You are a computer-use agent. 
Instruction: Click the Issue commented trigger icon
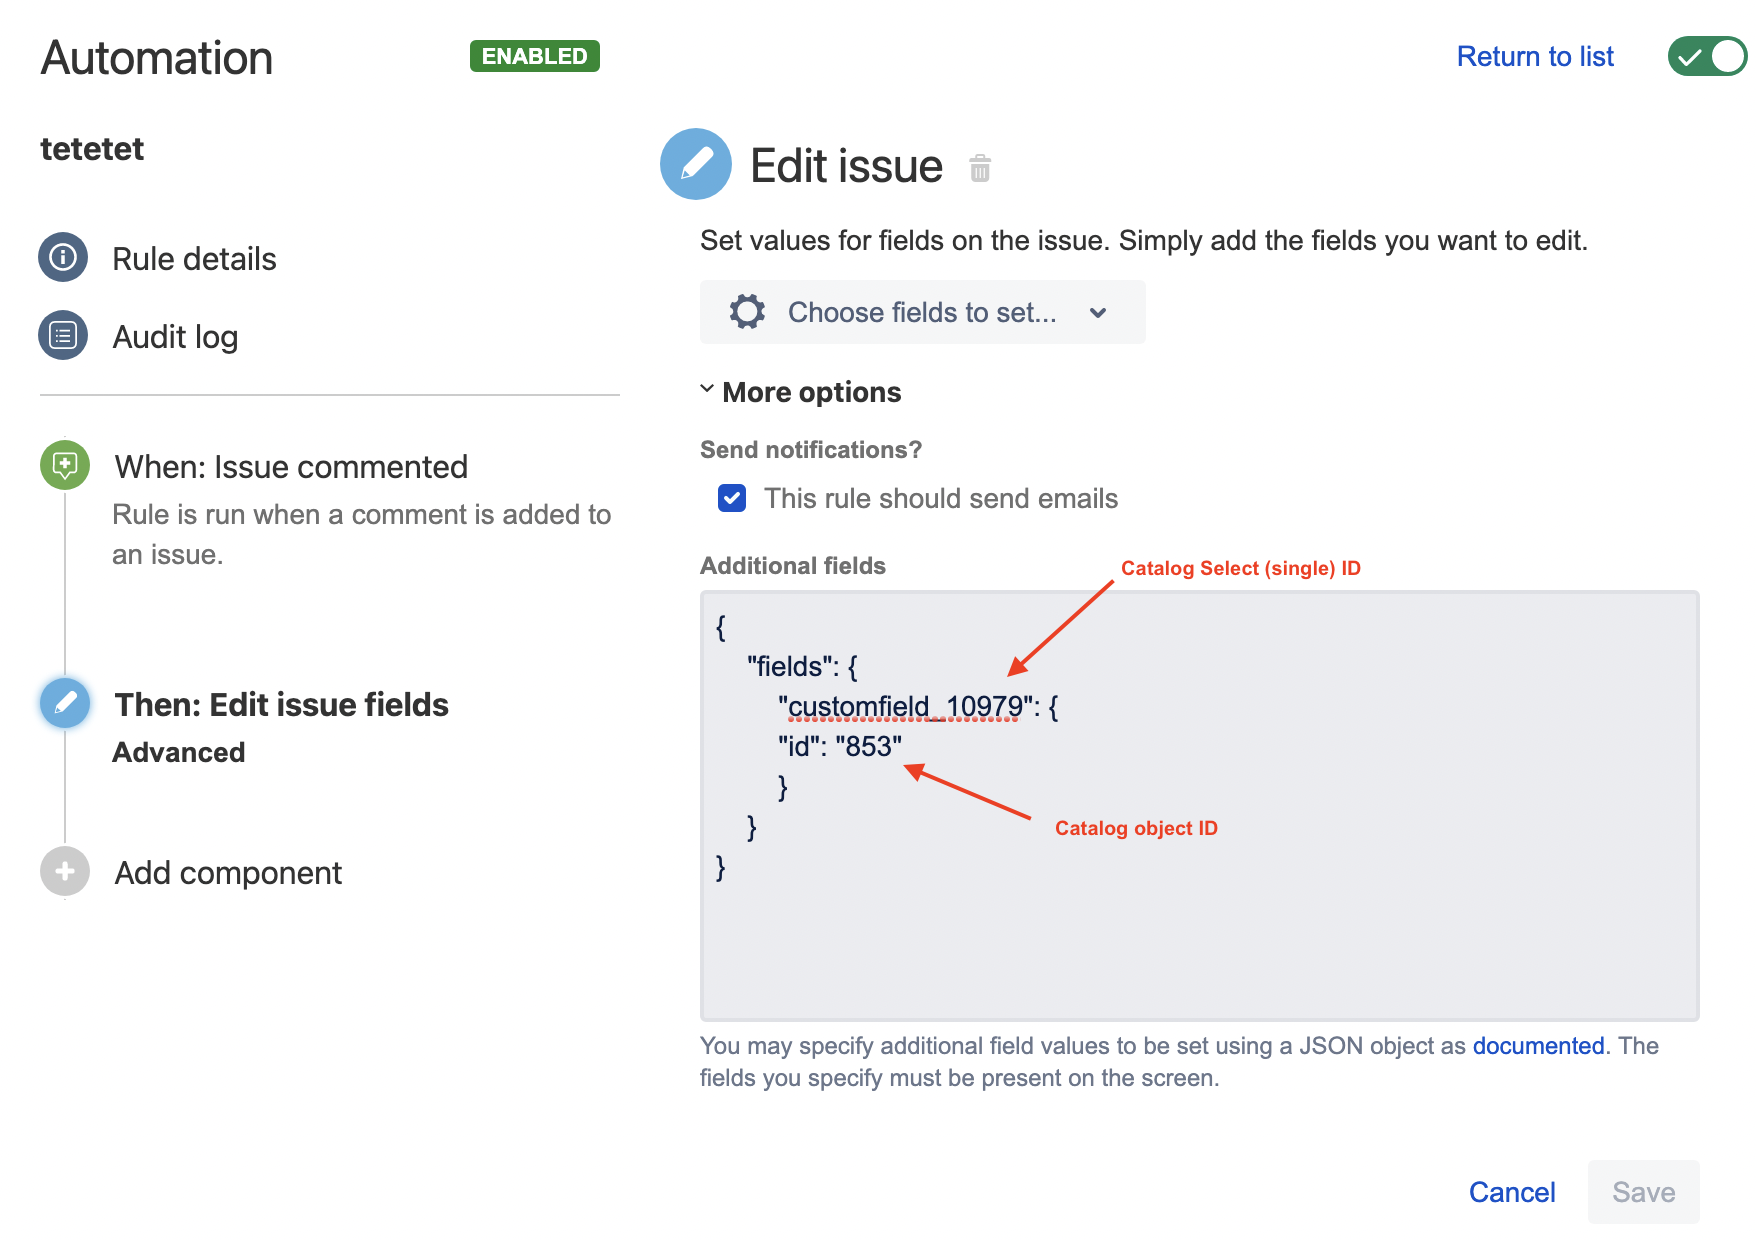pos(65,465)
